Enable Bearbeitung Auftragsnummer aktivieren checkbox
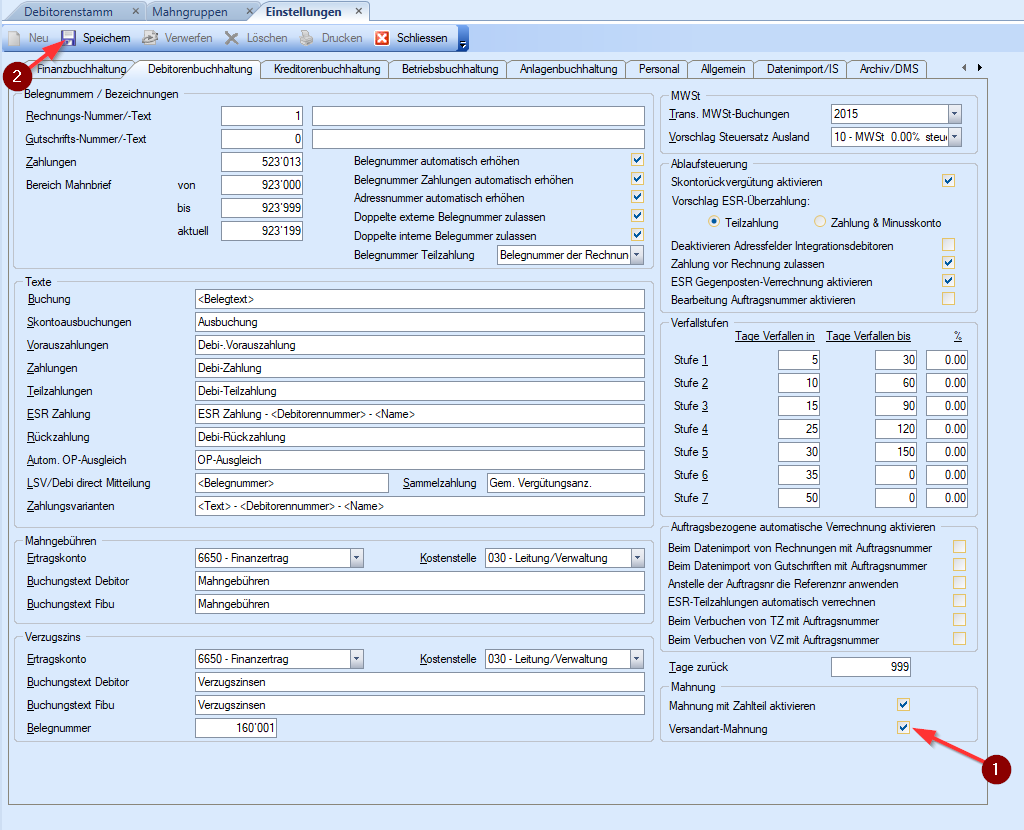 pos(948,299)
